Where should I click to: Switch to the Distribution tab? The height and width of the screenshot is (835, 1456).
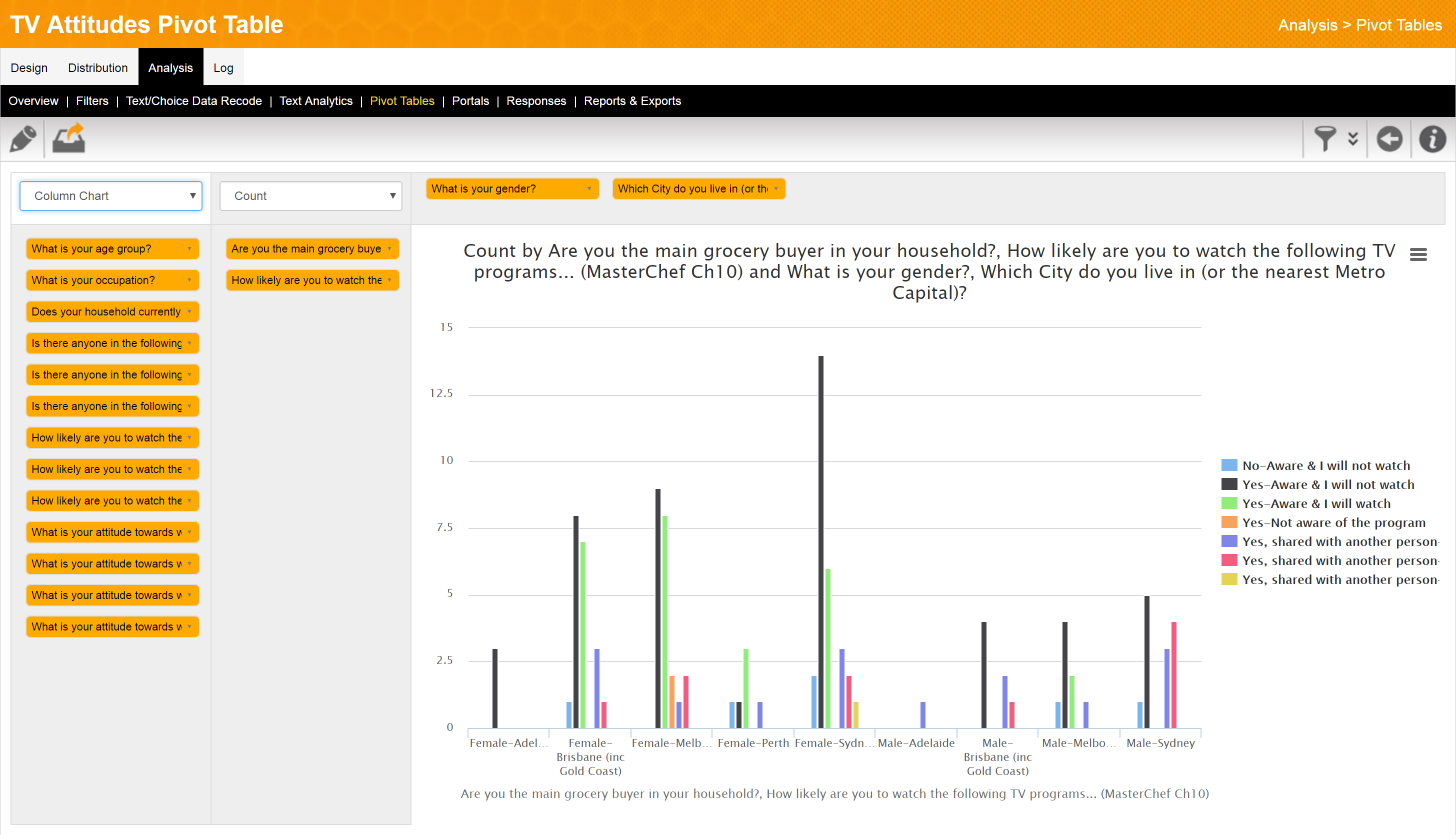[x=97, y=67]
